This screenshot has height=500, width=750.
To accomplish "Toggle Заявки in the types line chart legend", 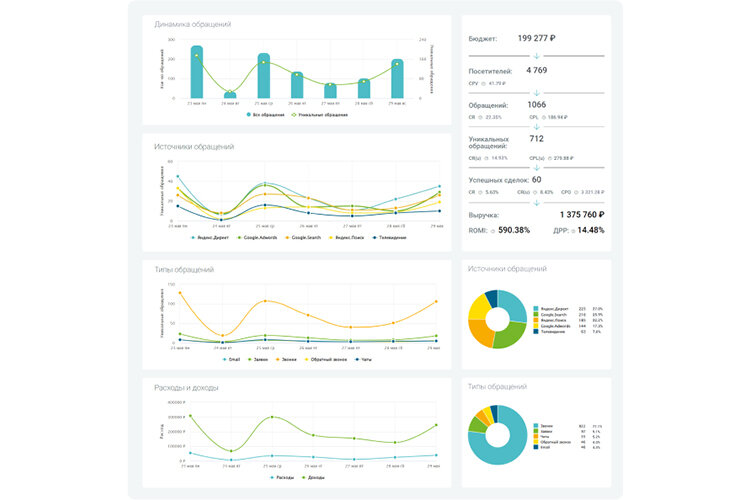I will click(258, 359).
